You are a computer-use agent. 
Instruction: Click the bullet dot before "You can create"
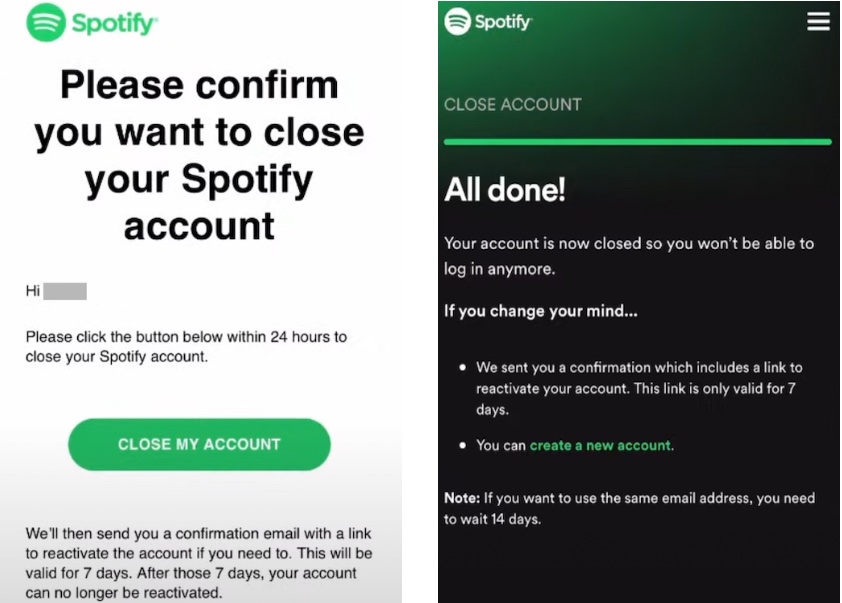tap(462, 446)
